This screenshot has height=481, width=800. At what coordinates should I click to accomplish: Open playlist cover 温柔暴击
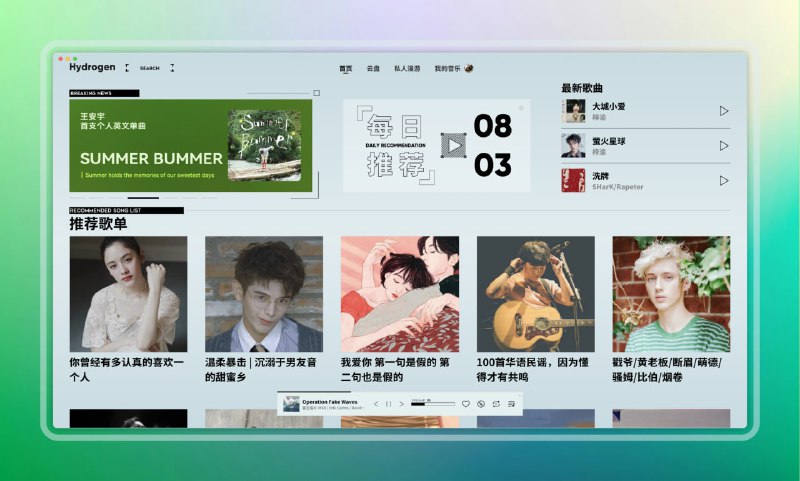point(264,294)
